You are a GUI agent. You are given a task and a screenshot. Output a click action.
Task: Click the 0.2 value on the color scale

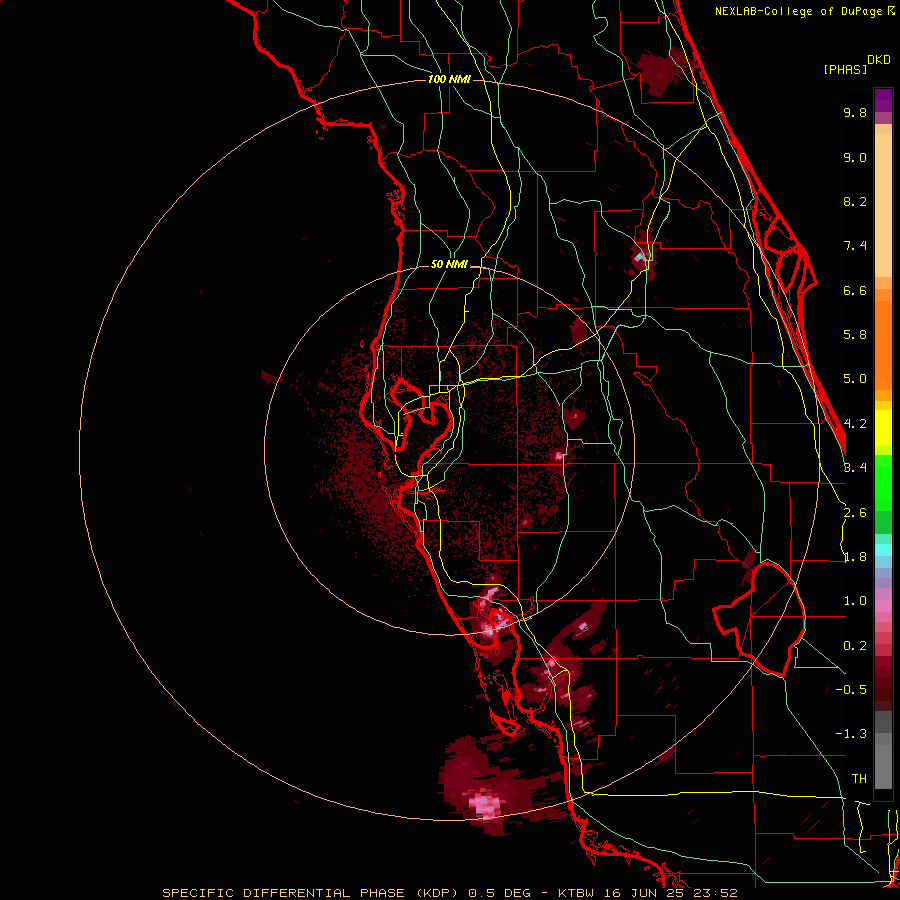[x=855, y=646]
